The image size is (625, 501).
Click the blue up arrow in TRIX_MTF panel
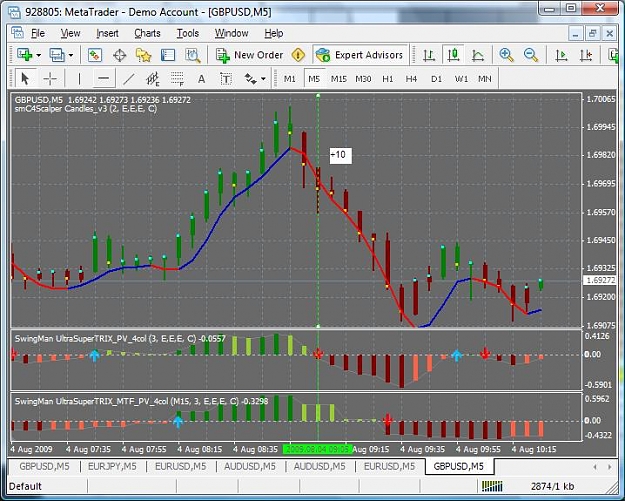[x=178, y=421]
